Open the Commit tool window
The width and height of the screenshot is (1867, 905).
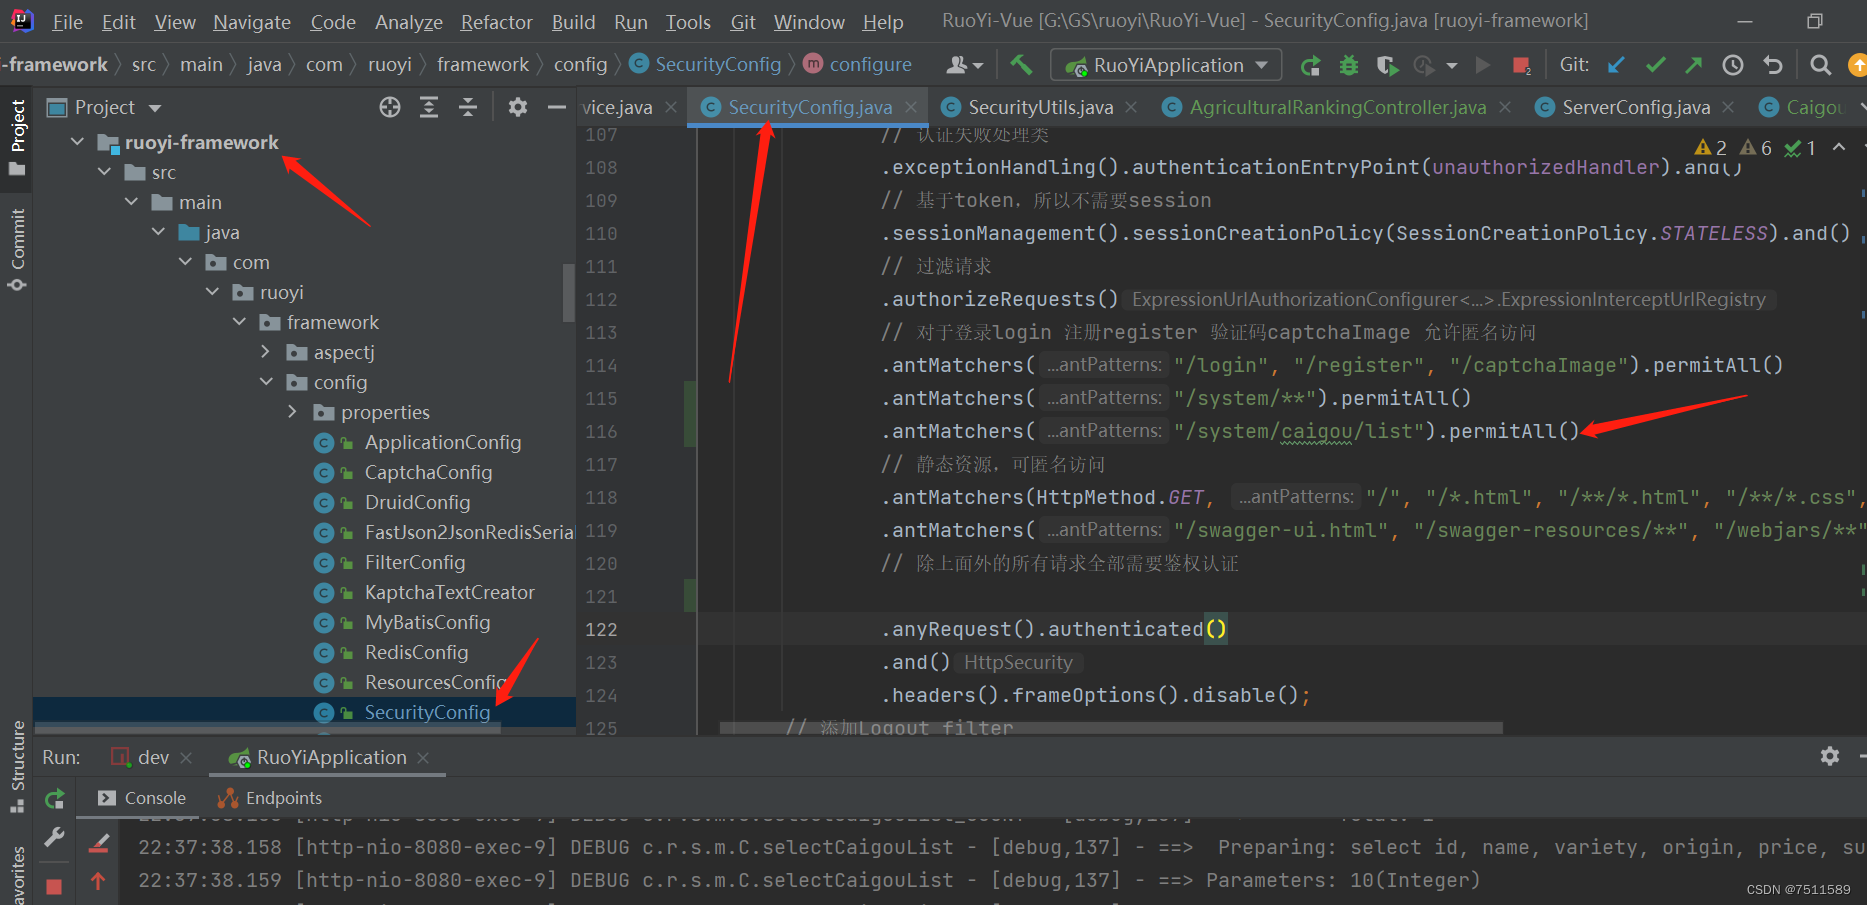point(17,249)
